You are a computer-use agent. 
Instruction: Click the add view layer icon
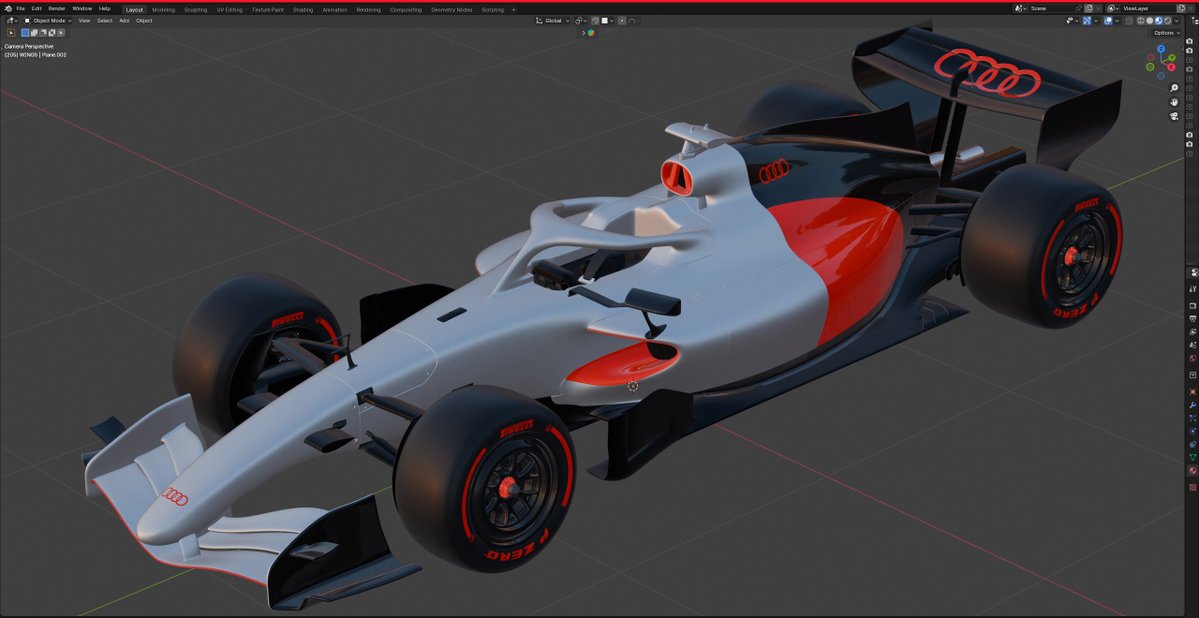[1181, 8]
